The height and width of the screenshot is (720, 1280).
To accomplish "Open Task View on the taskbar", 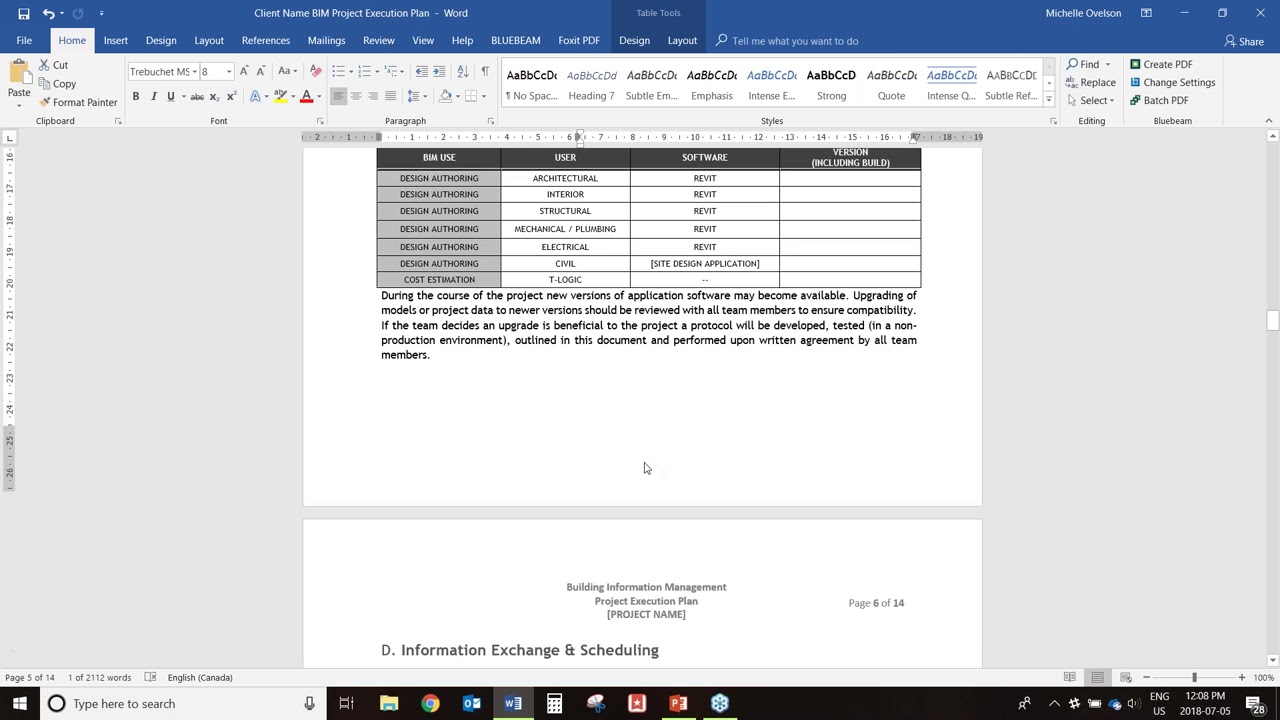I will tap(346, 703).
